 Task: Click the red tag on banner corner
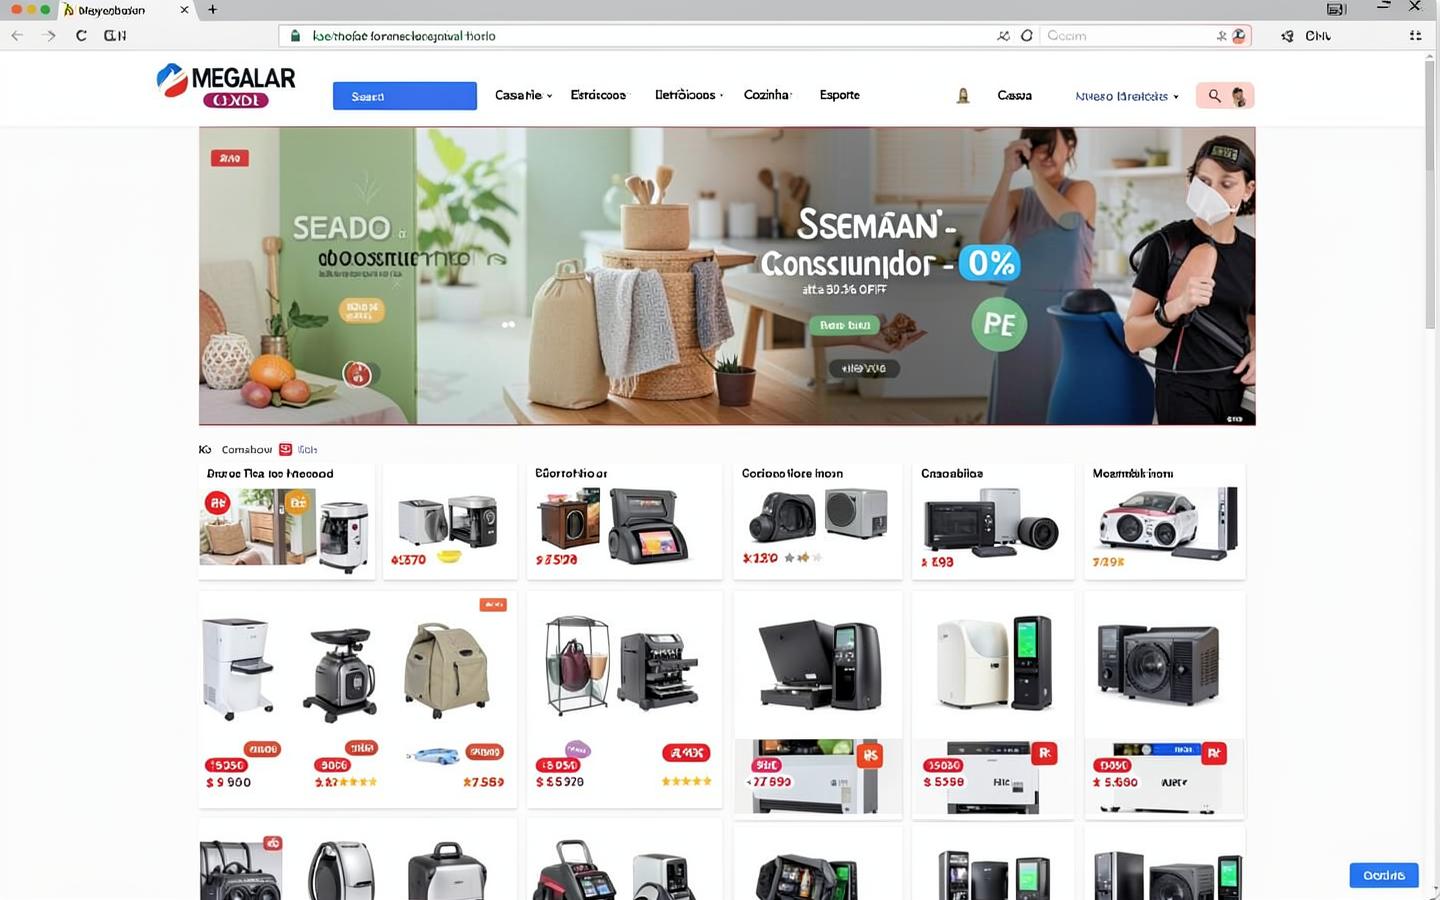pos(230,158)
